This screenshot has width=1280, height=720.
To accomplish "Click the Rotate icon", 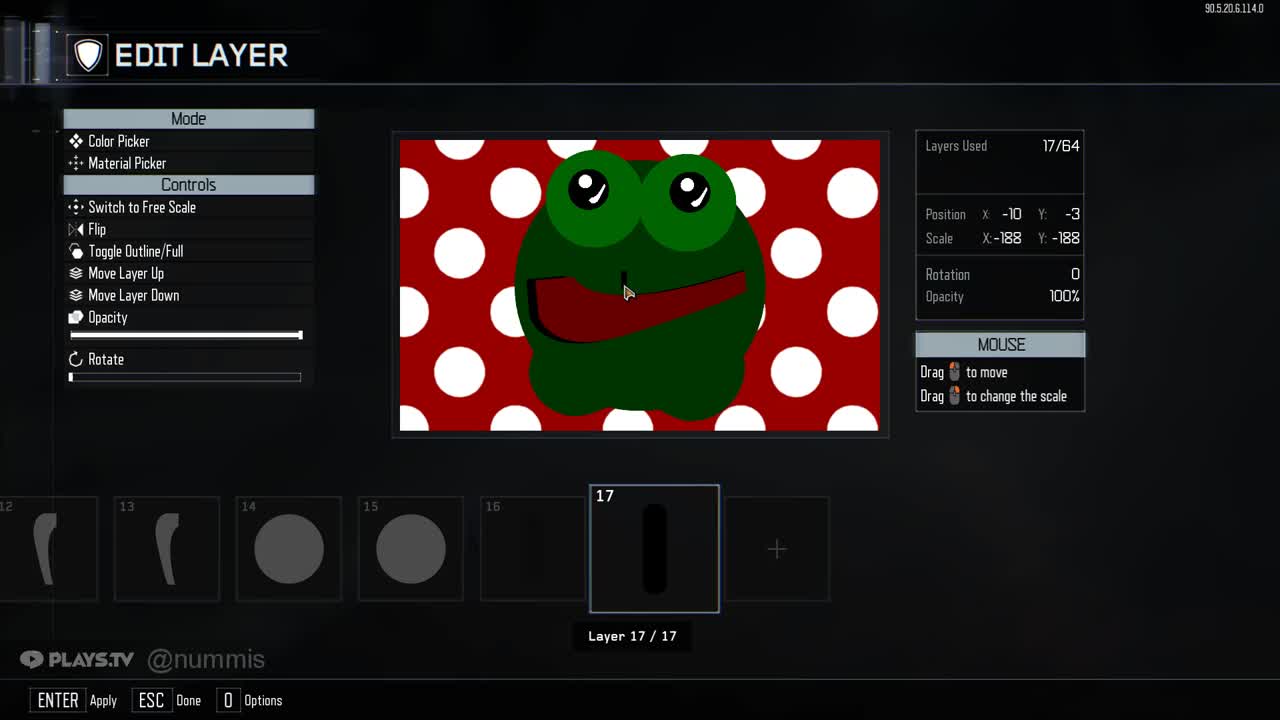I will click(76, 359).
